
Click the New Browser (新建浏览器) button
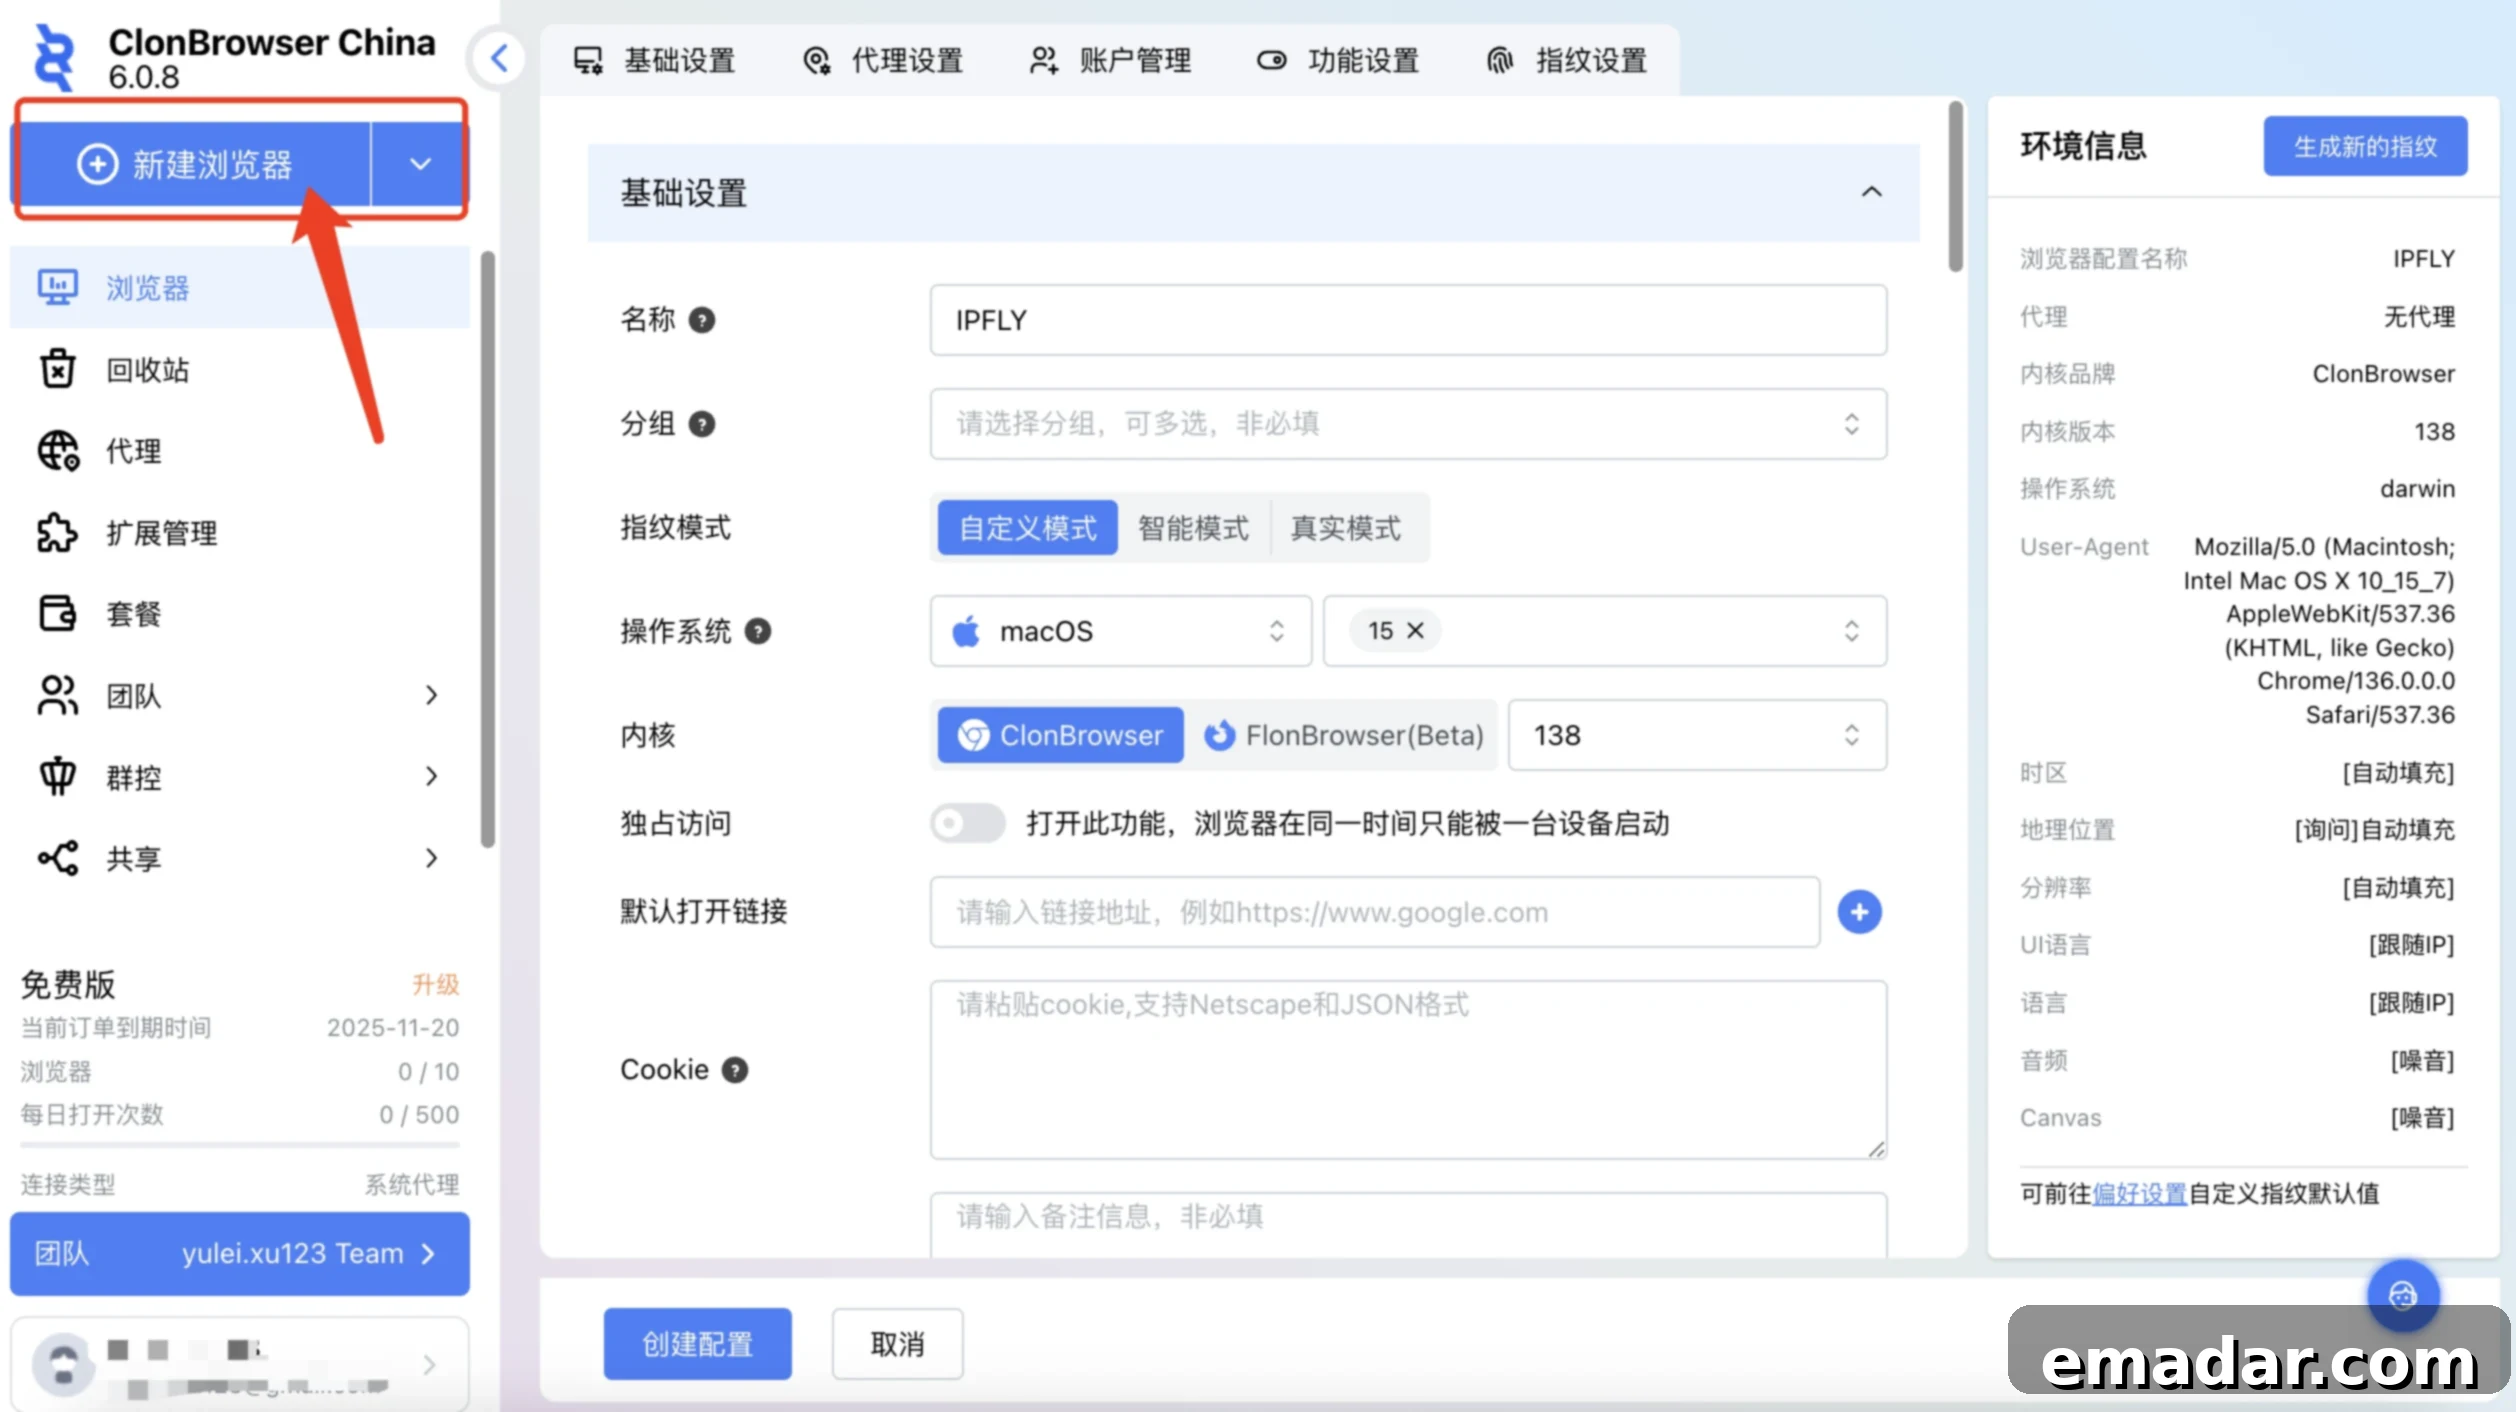pos(192,164)
